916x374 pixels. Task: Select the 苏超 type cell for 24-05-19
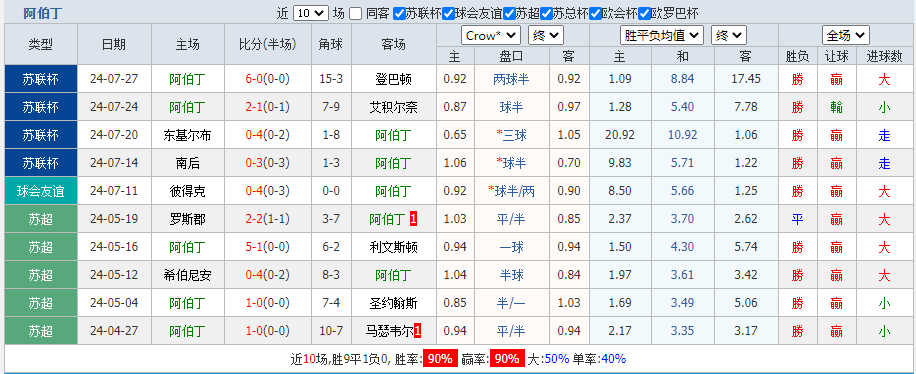coord(41,219)
